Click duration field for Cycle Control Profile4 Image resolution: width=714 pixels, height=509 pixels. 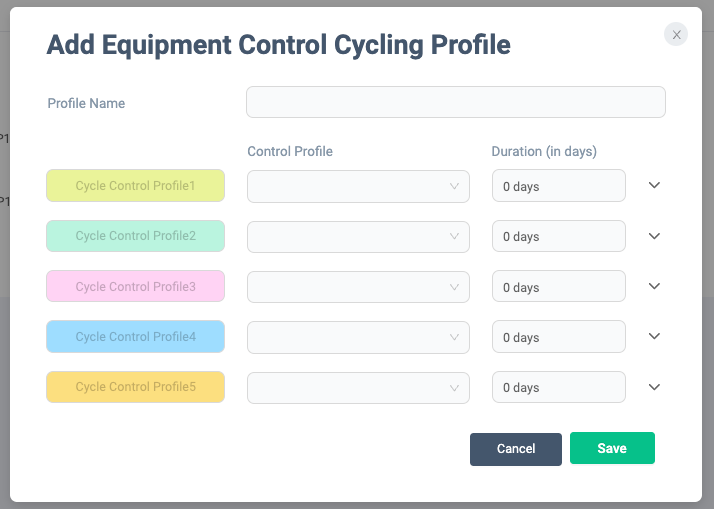click(x=559, y=336)
